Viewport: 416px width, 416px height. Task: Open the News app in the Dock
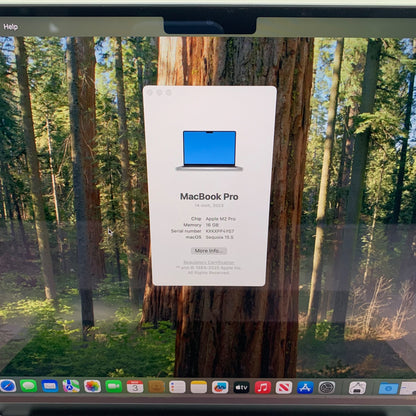click(284, 388)
